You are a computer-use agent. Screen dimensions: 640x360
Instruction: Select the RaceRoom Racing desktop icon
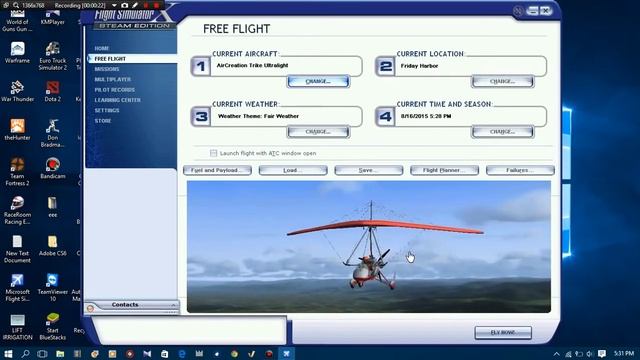tap(17, 210)
